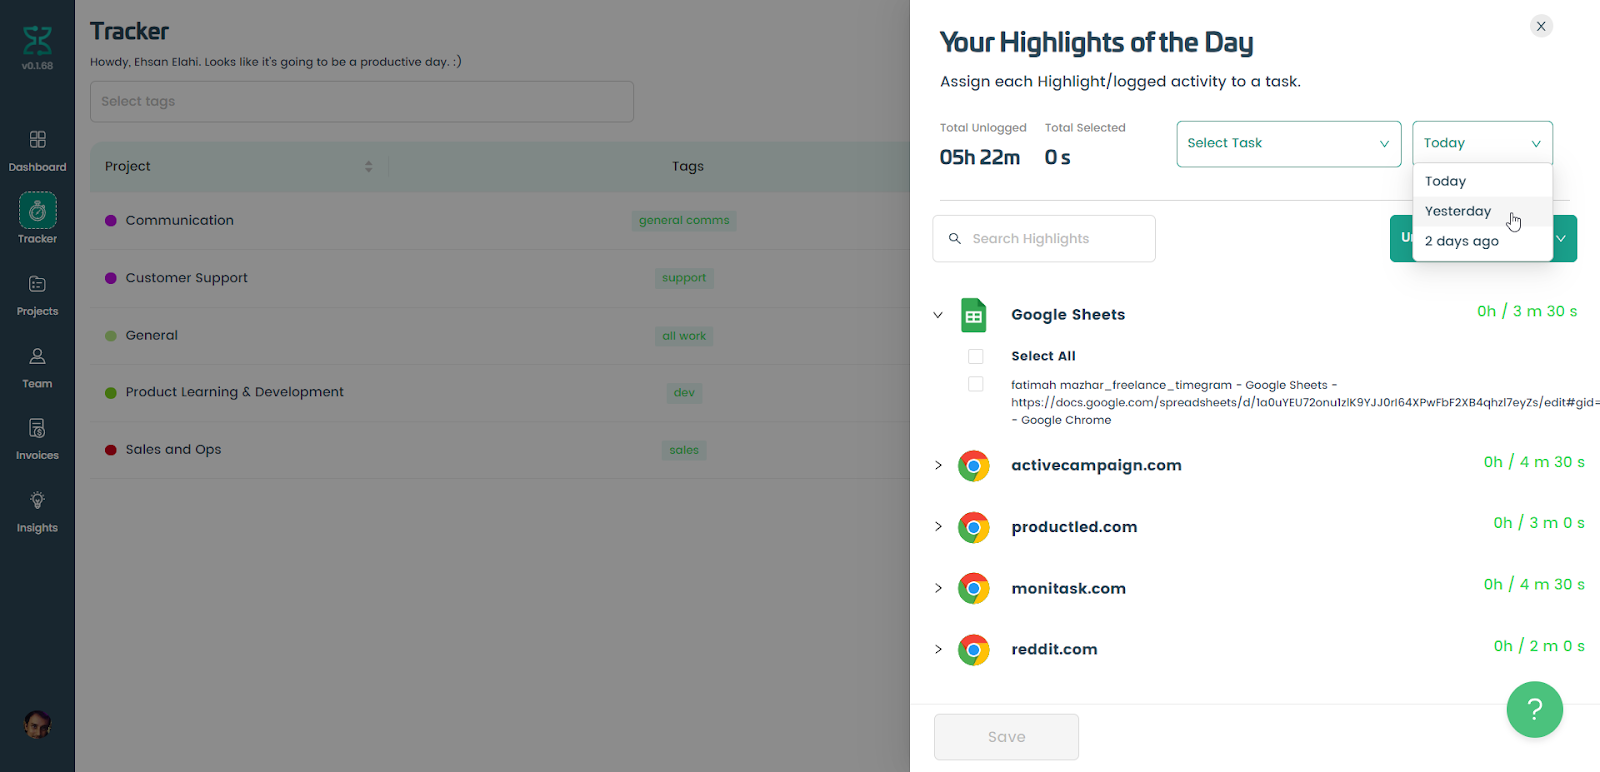The height and width of the screenshot is (772, 1600).
Task: Click the Chrome icon beside productled.com
Action: (x=973, y=527)
